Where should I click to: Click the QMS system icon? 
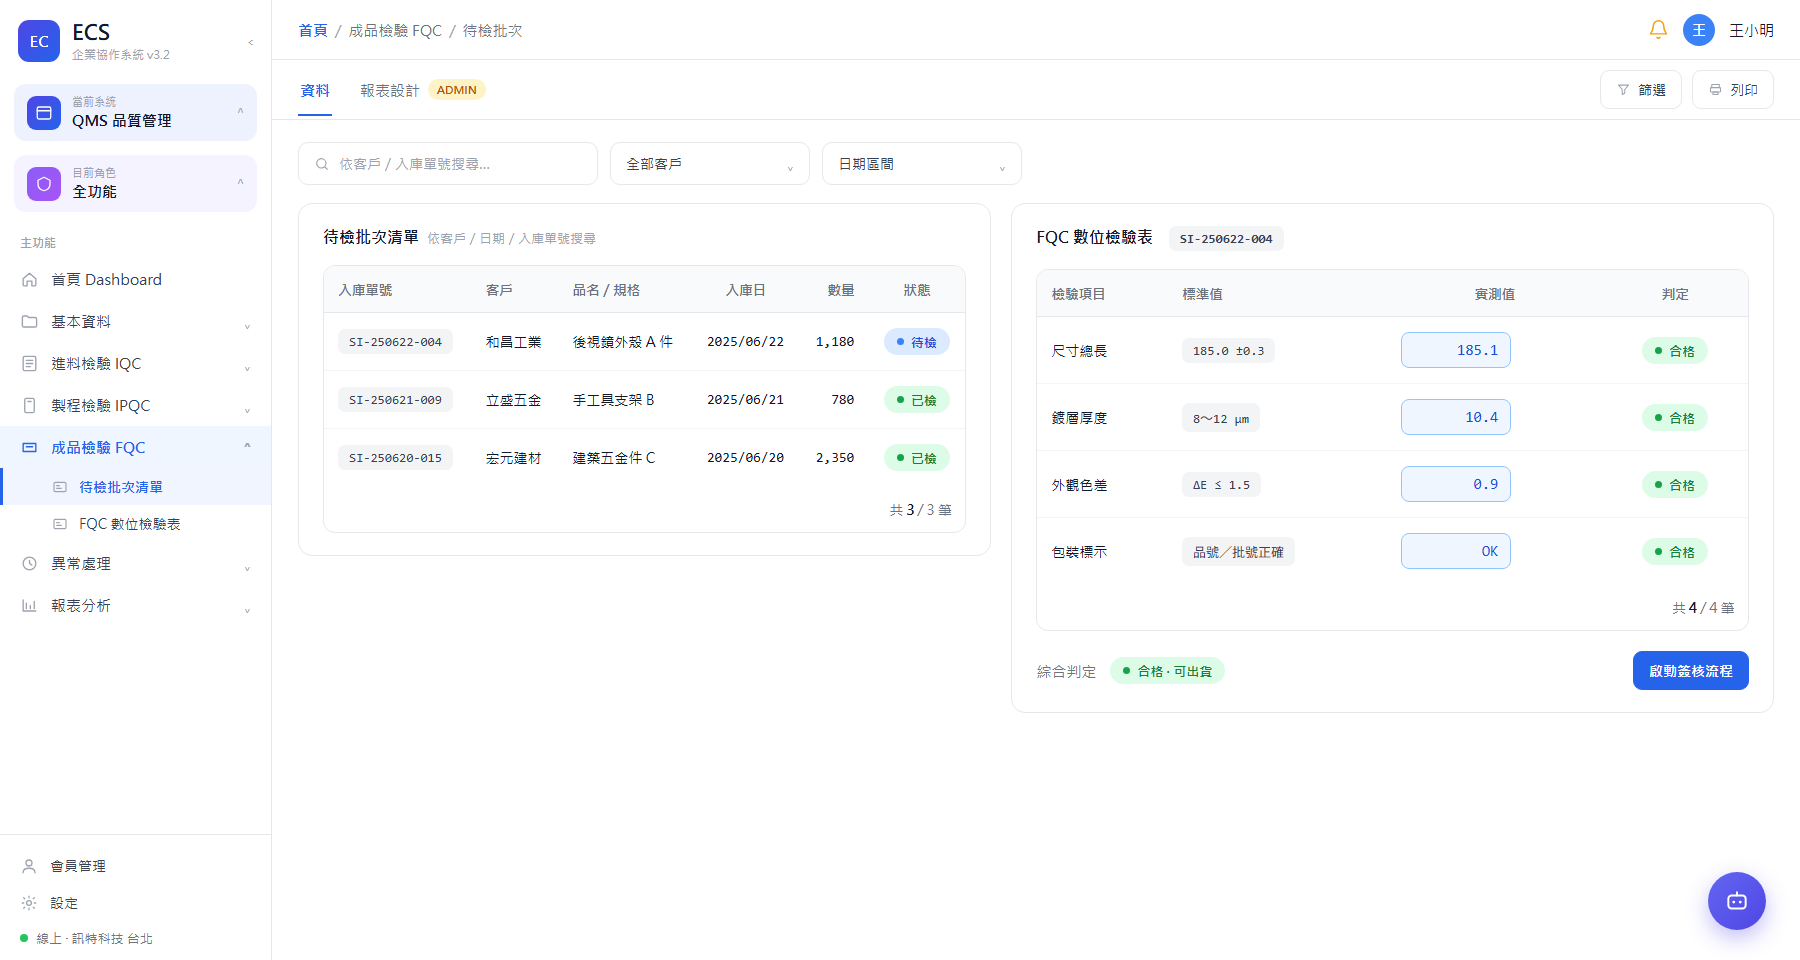[x=44, y=113]
